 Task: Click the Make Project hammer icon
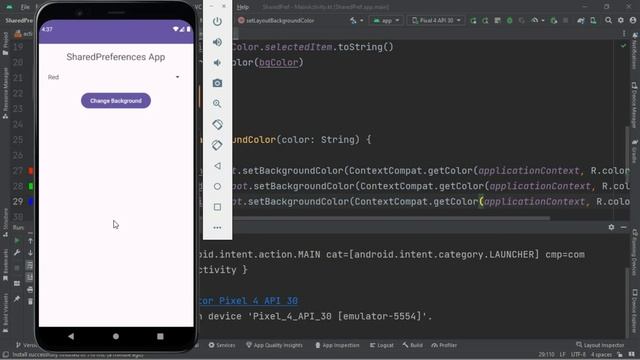coord(353,20)
